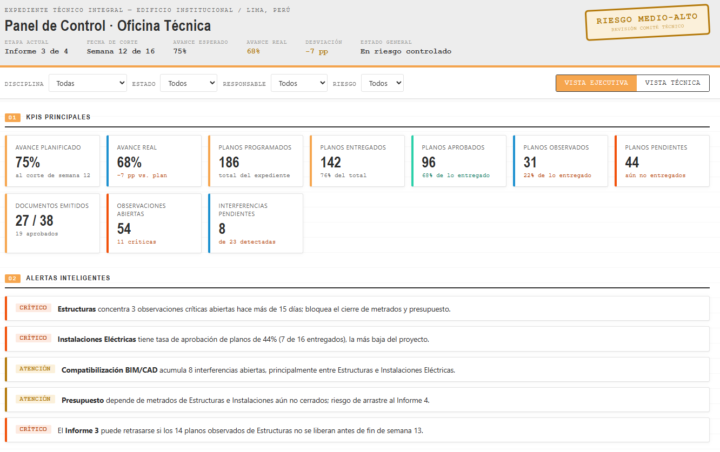
Task: Click the 'Semana 12 de 16' cutoff value
Action: [121, 51]
